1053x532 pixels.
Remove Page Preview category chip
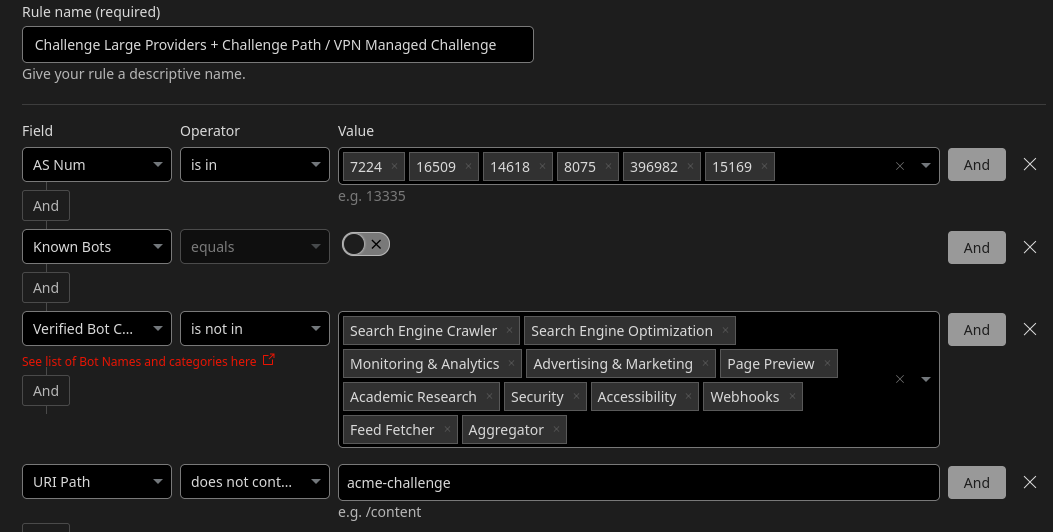pos(827,363)
